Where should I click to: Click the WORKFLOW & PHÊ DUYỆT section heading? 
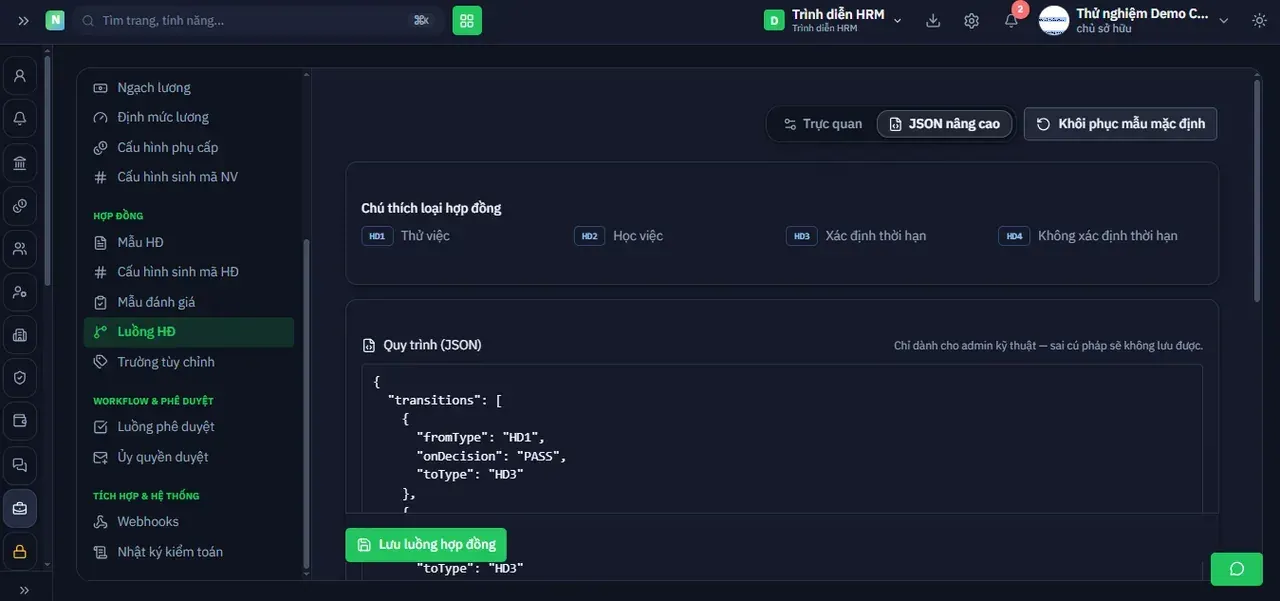click(x=153, y=401)
